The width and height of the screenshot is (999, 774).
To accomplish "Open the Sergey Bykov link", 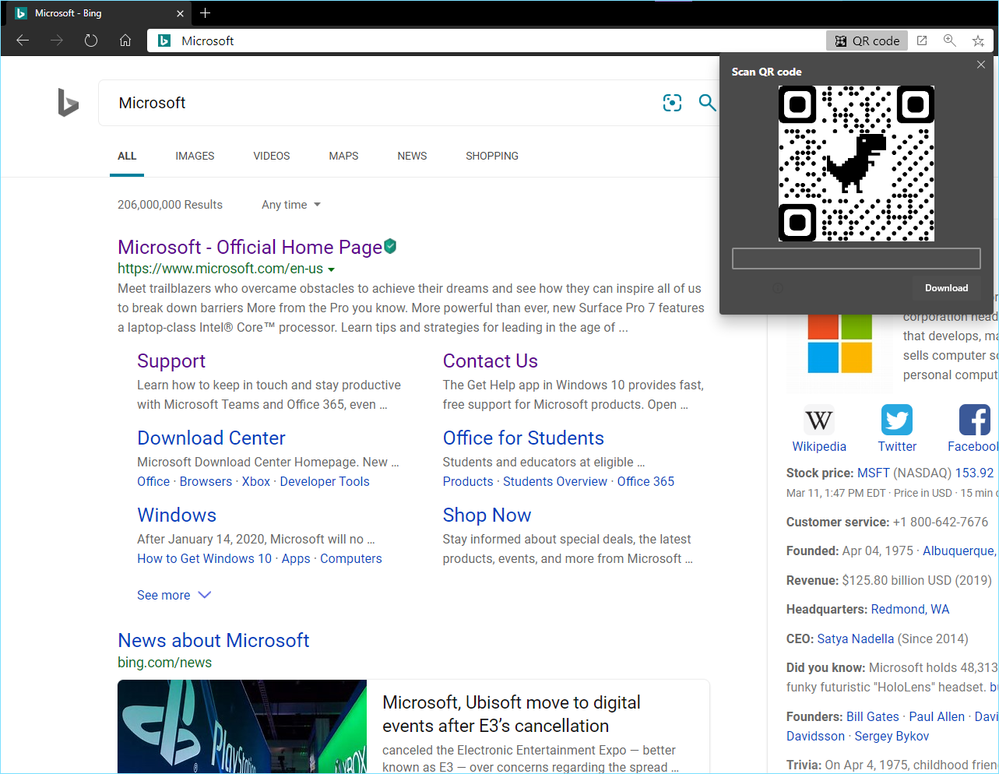I will 891,736.
